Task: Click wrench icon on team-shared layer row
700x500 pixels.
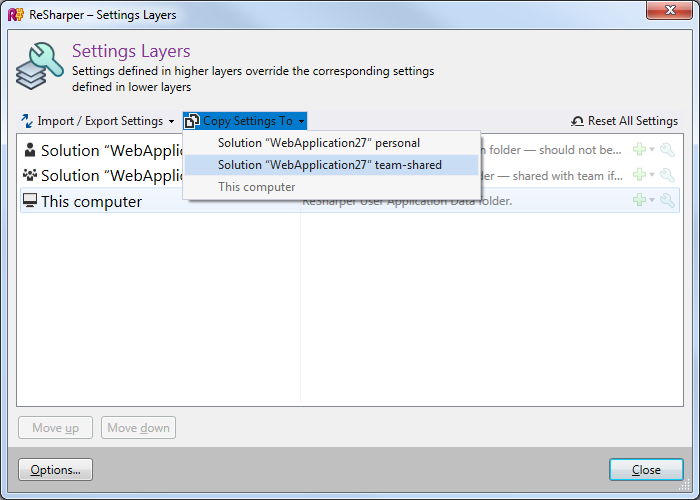Action: pyautogui.click(x=667, y=175)
